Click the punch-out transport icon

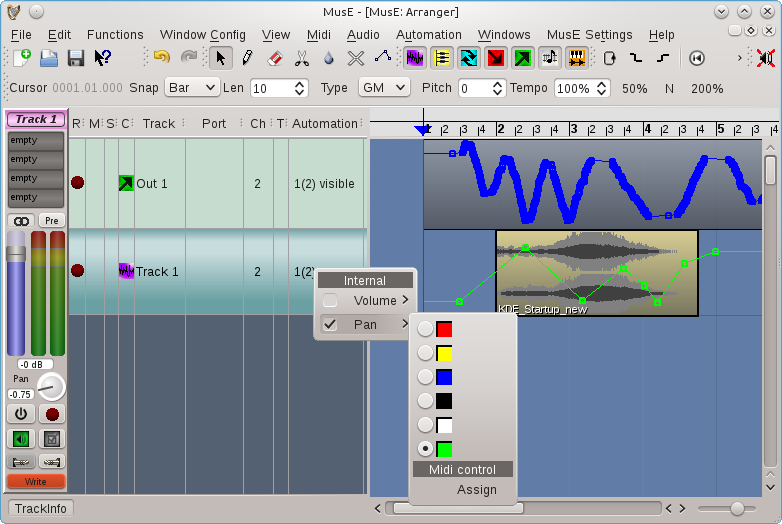(663, 58)
